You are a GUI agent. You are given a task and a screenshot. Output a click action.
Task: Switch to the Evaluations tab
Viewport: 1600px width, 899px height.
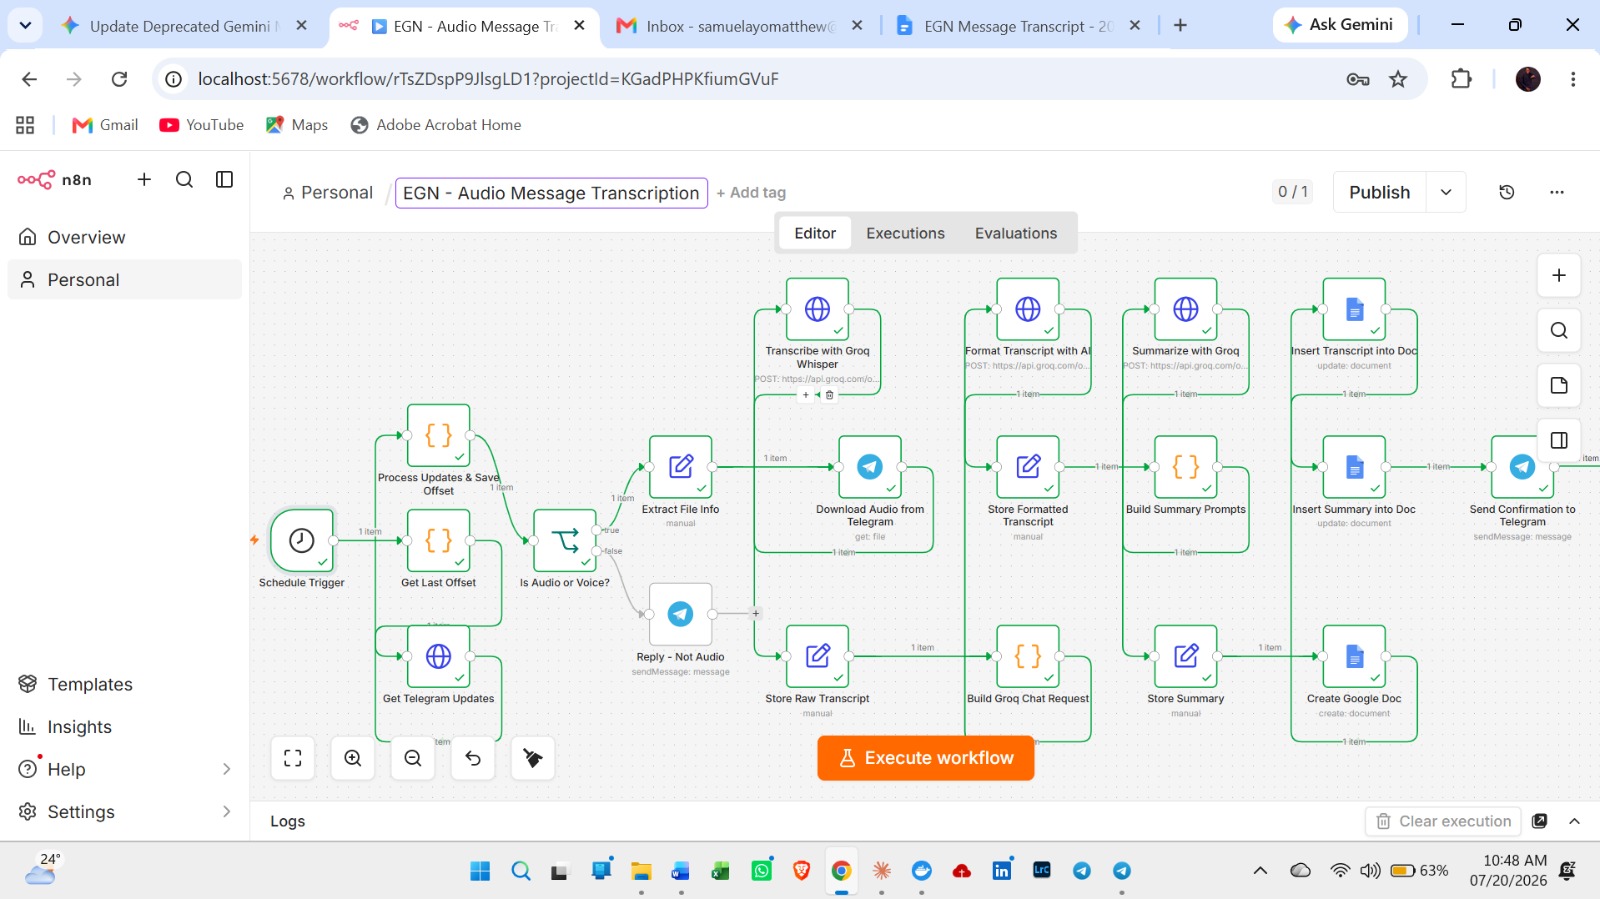pos(1016,233)
